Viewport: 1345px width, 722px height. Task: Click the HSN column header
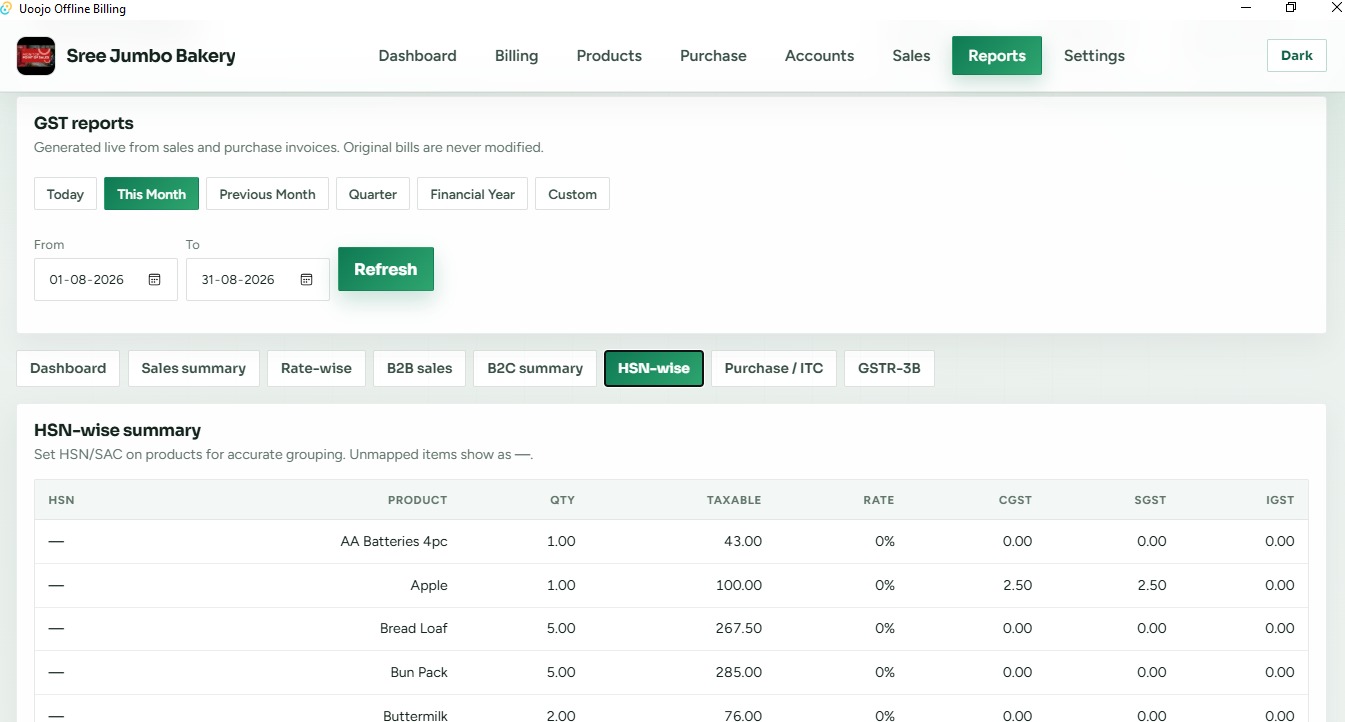(x=61, y=500)
